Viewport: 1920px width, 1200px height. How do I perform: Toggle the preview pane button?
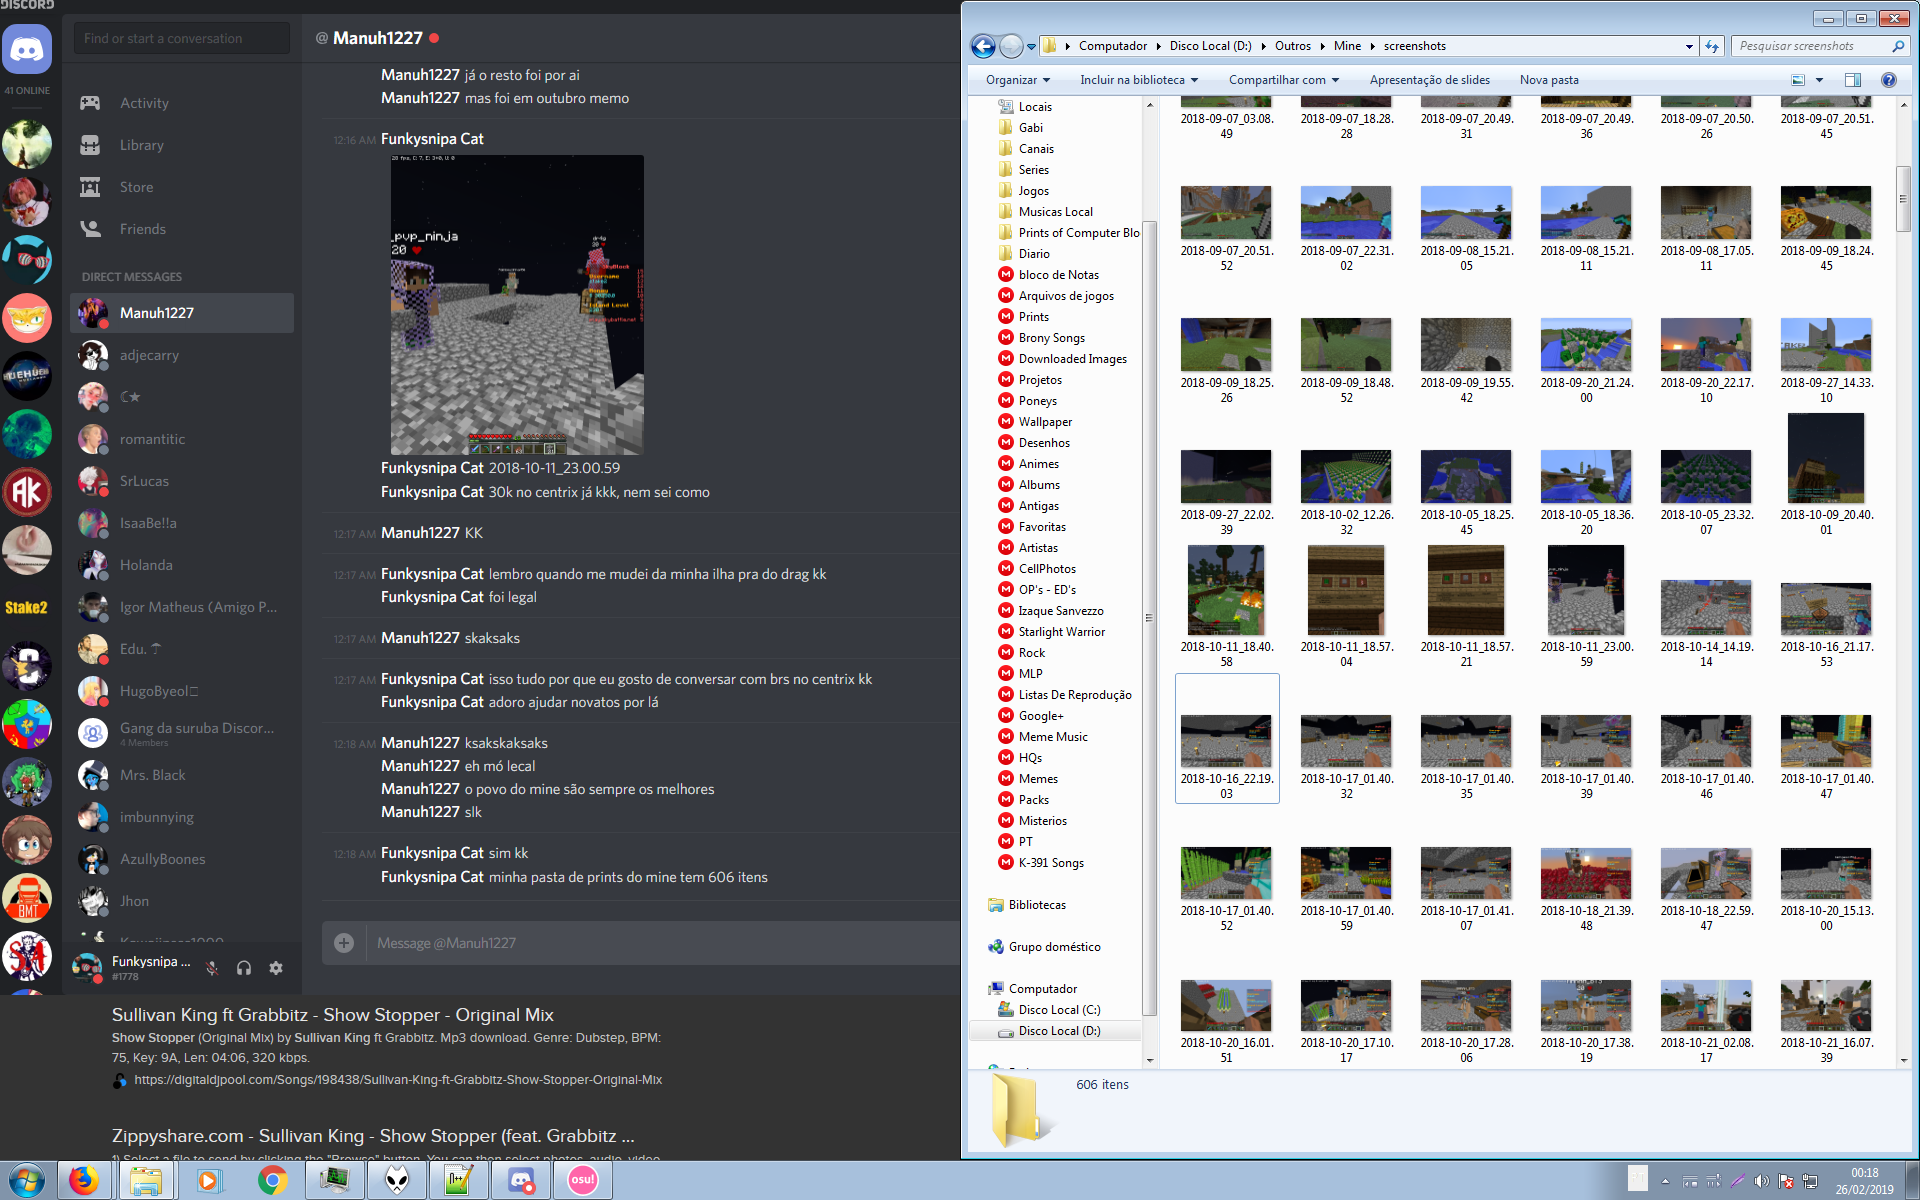[1852, 80]
